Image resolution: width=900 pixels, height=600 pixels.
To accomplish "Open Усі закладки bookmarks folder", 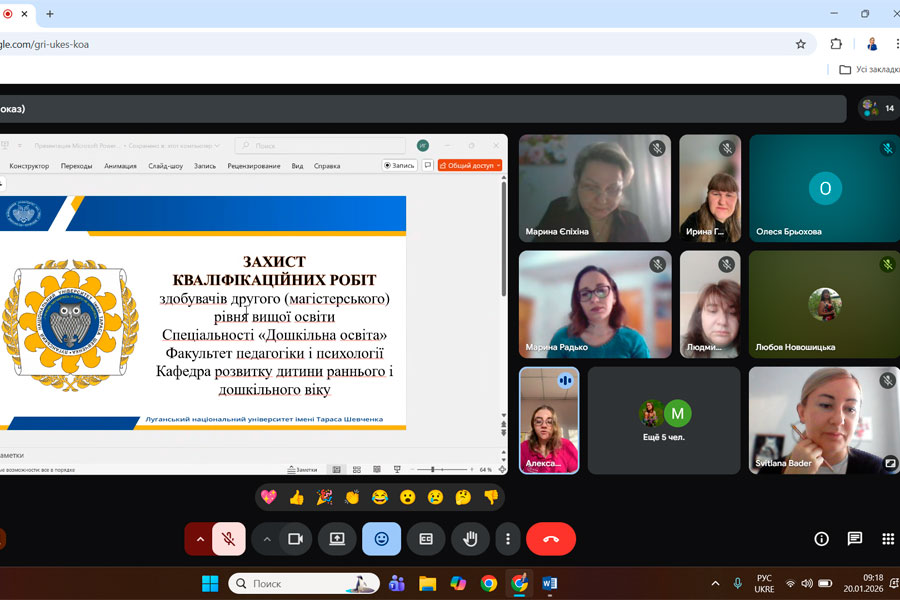I will click(x=869, y=69).
